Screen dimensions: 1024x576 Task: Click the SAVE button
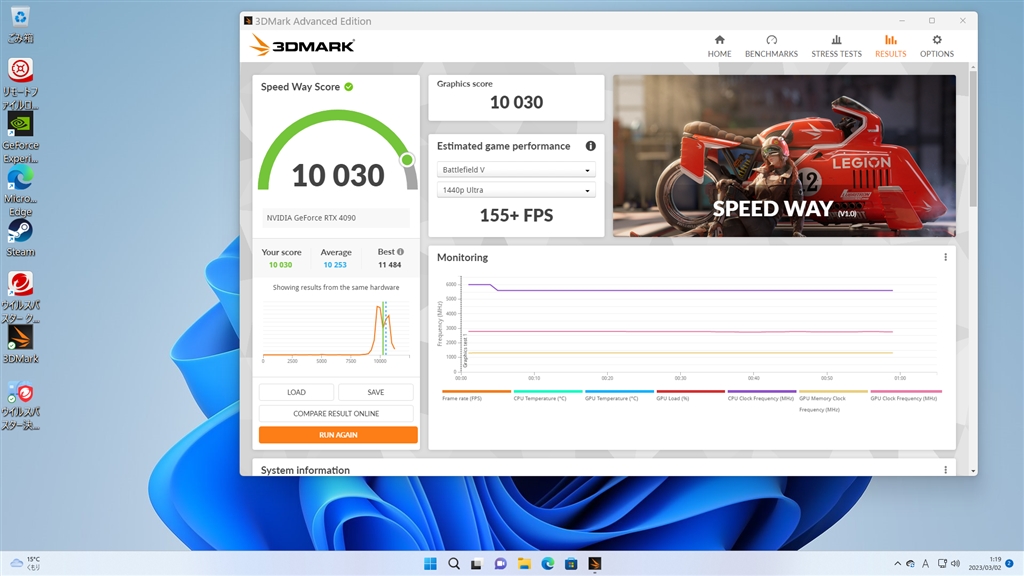(x=376, y=392)
